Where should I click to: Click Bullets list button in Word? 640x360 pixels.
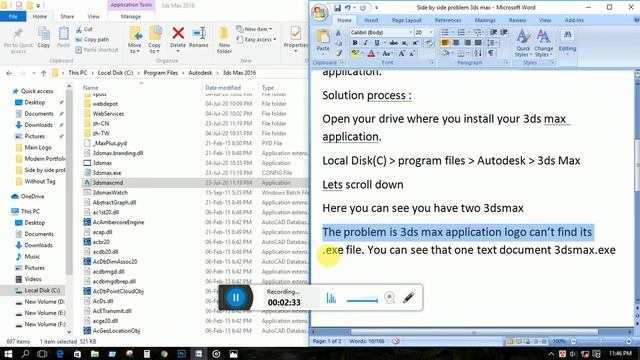[x=446, y=32]
